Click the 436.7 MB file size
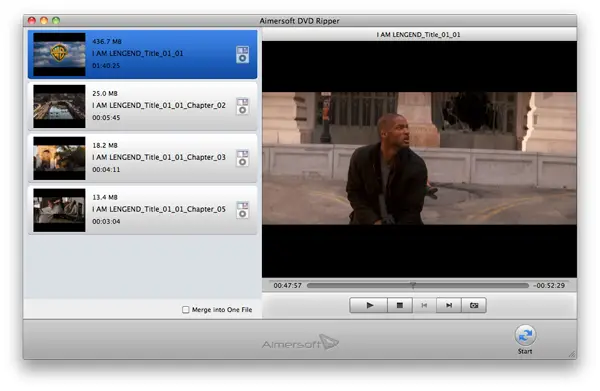600x391 pixels. (x=107, y=41)
